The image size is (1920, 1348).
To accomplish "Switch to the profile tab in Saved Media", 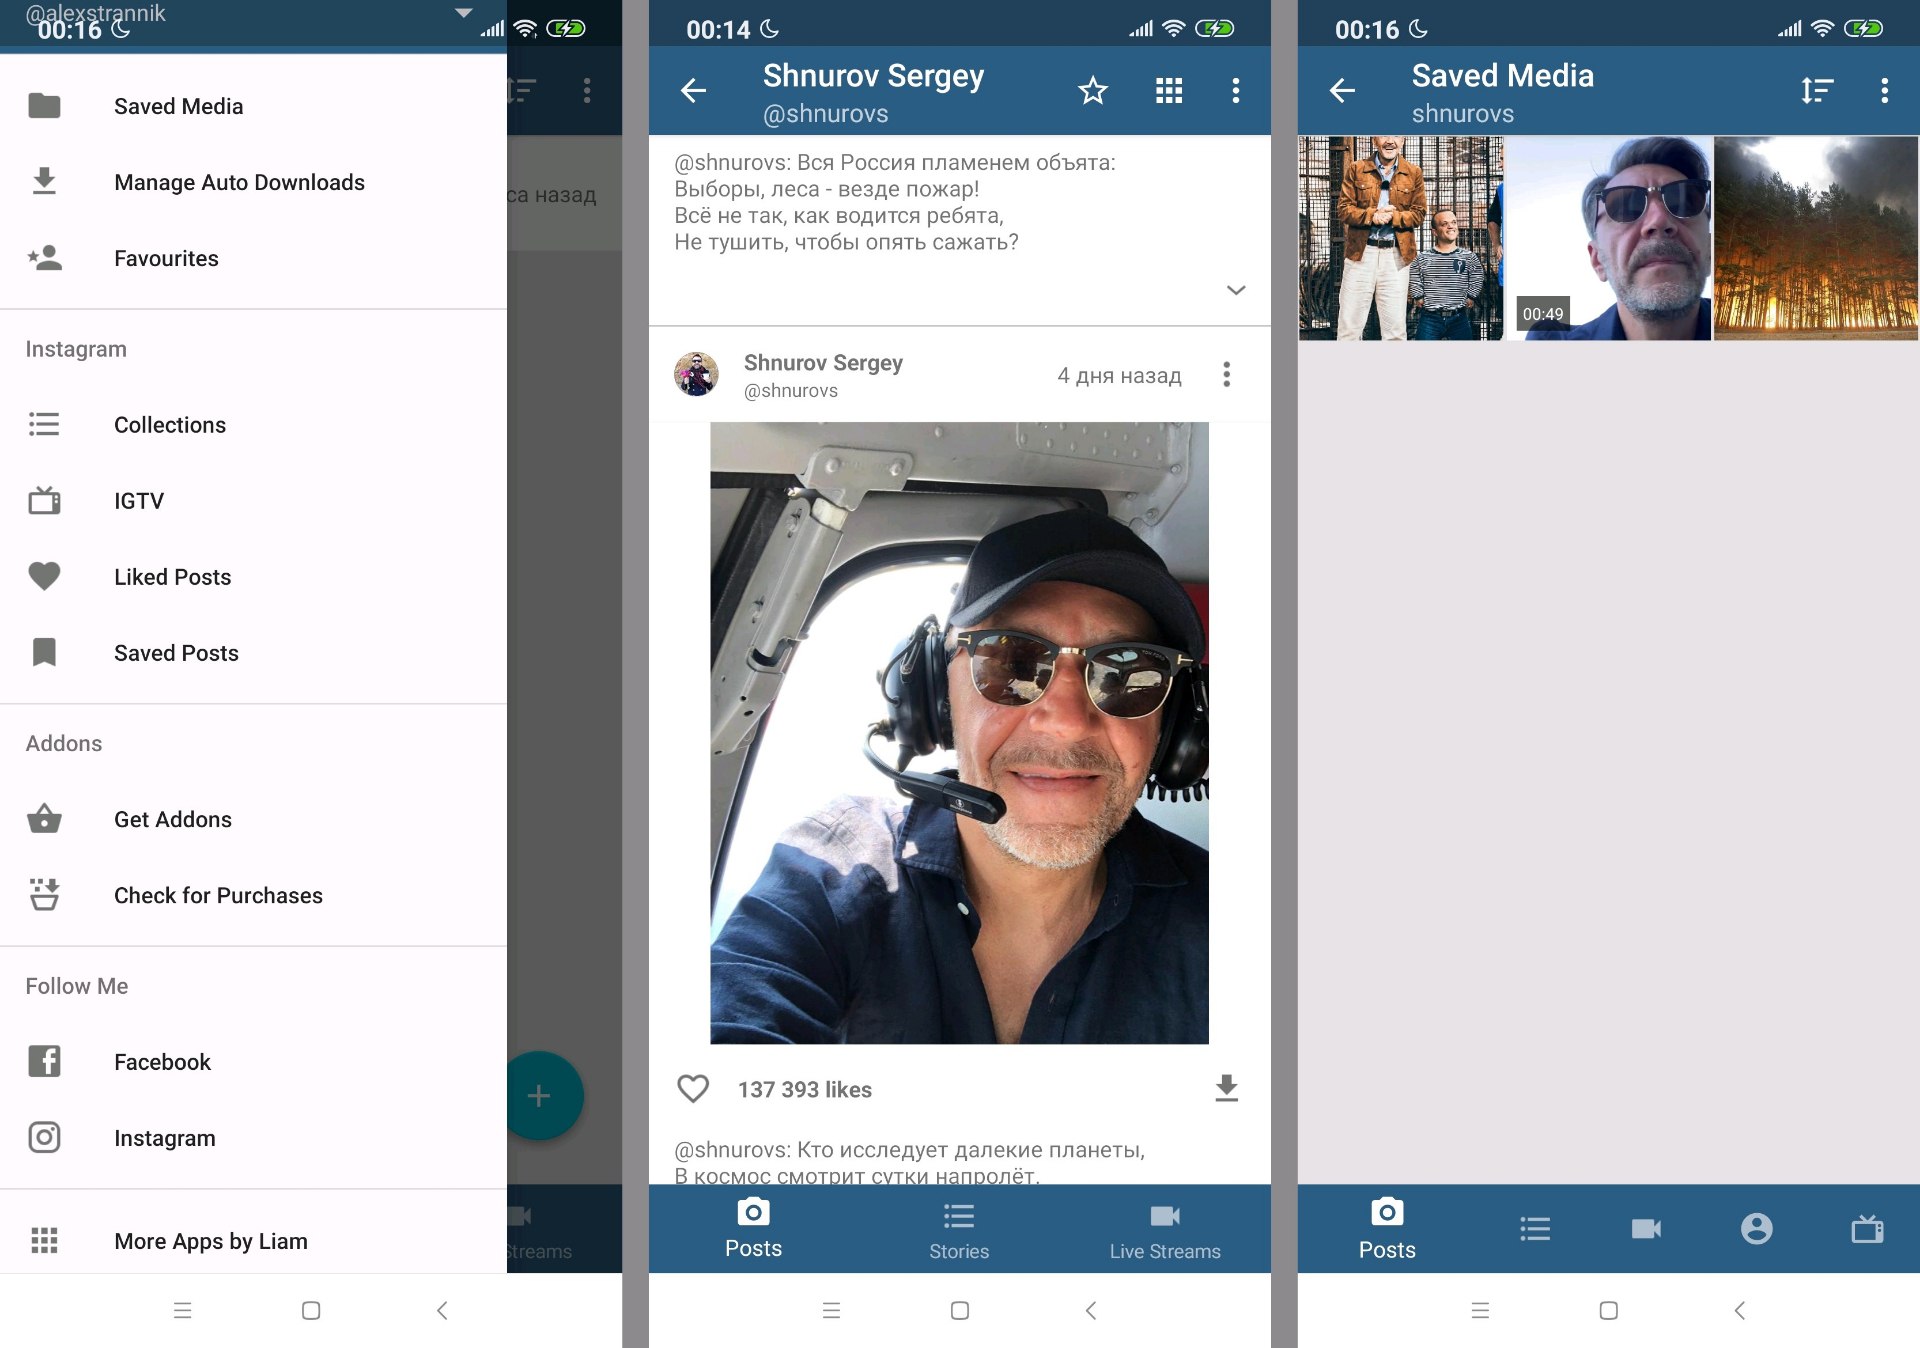I will pyautogui.click(x=1757, y=1229).
